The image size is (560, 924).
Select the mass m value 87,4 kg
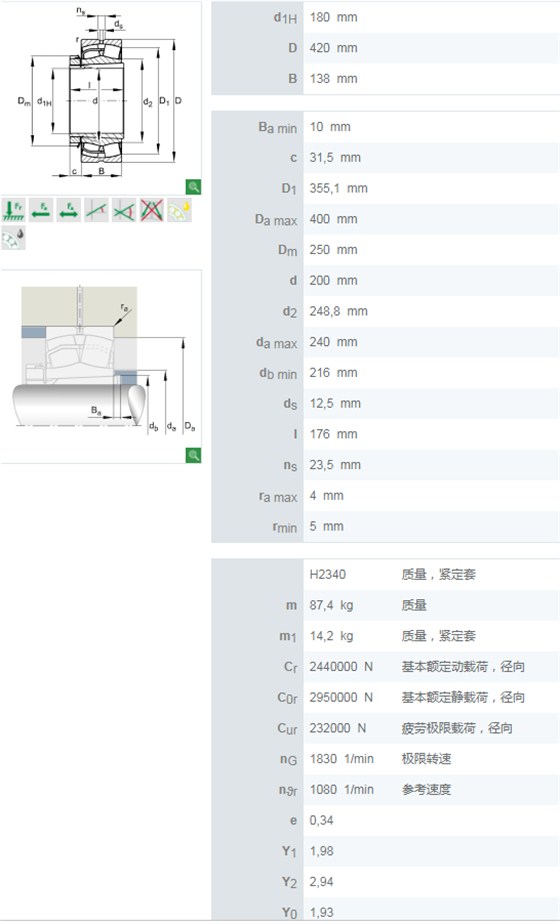click(331, 605)
